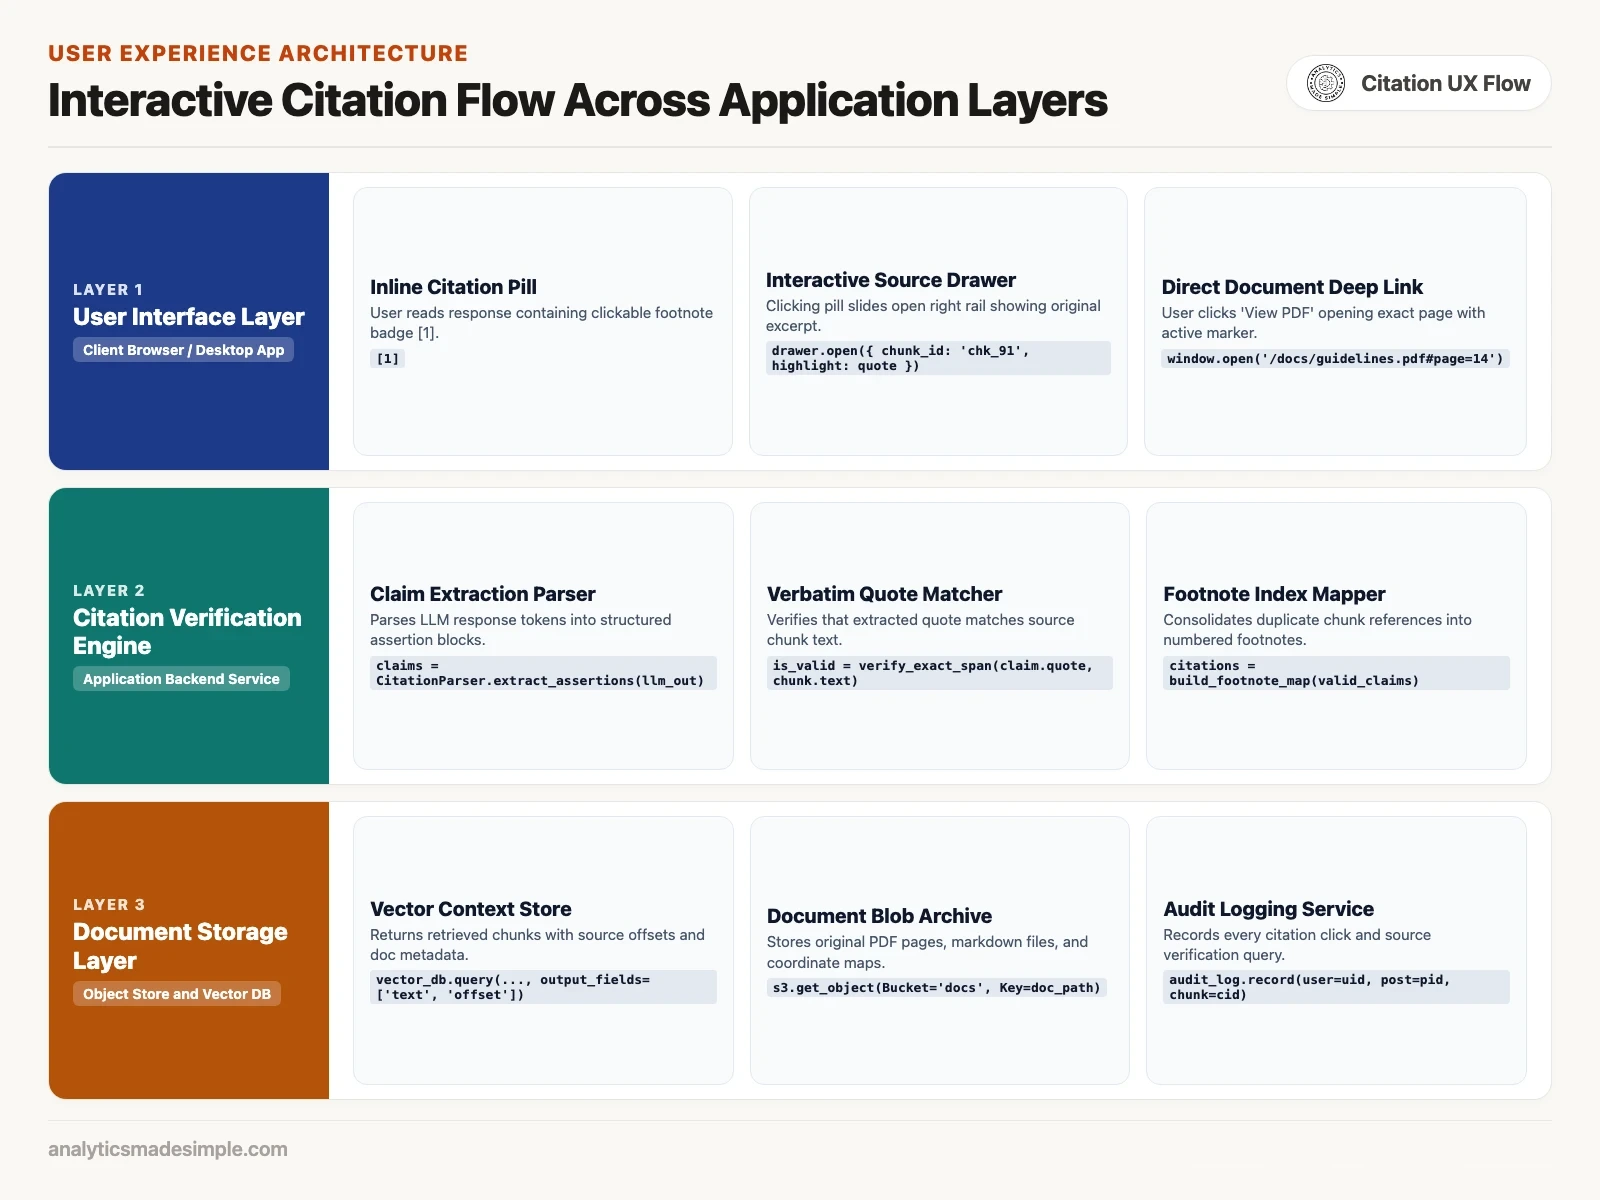Click the Interactive Source Drawer title
This screenshot has height=1200, width=1600.
coord(890,280)
